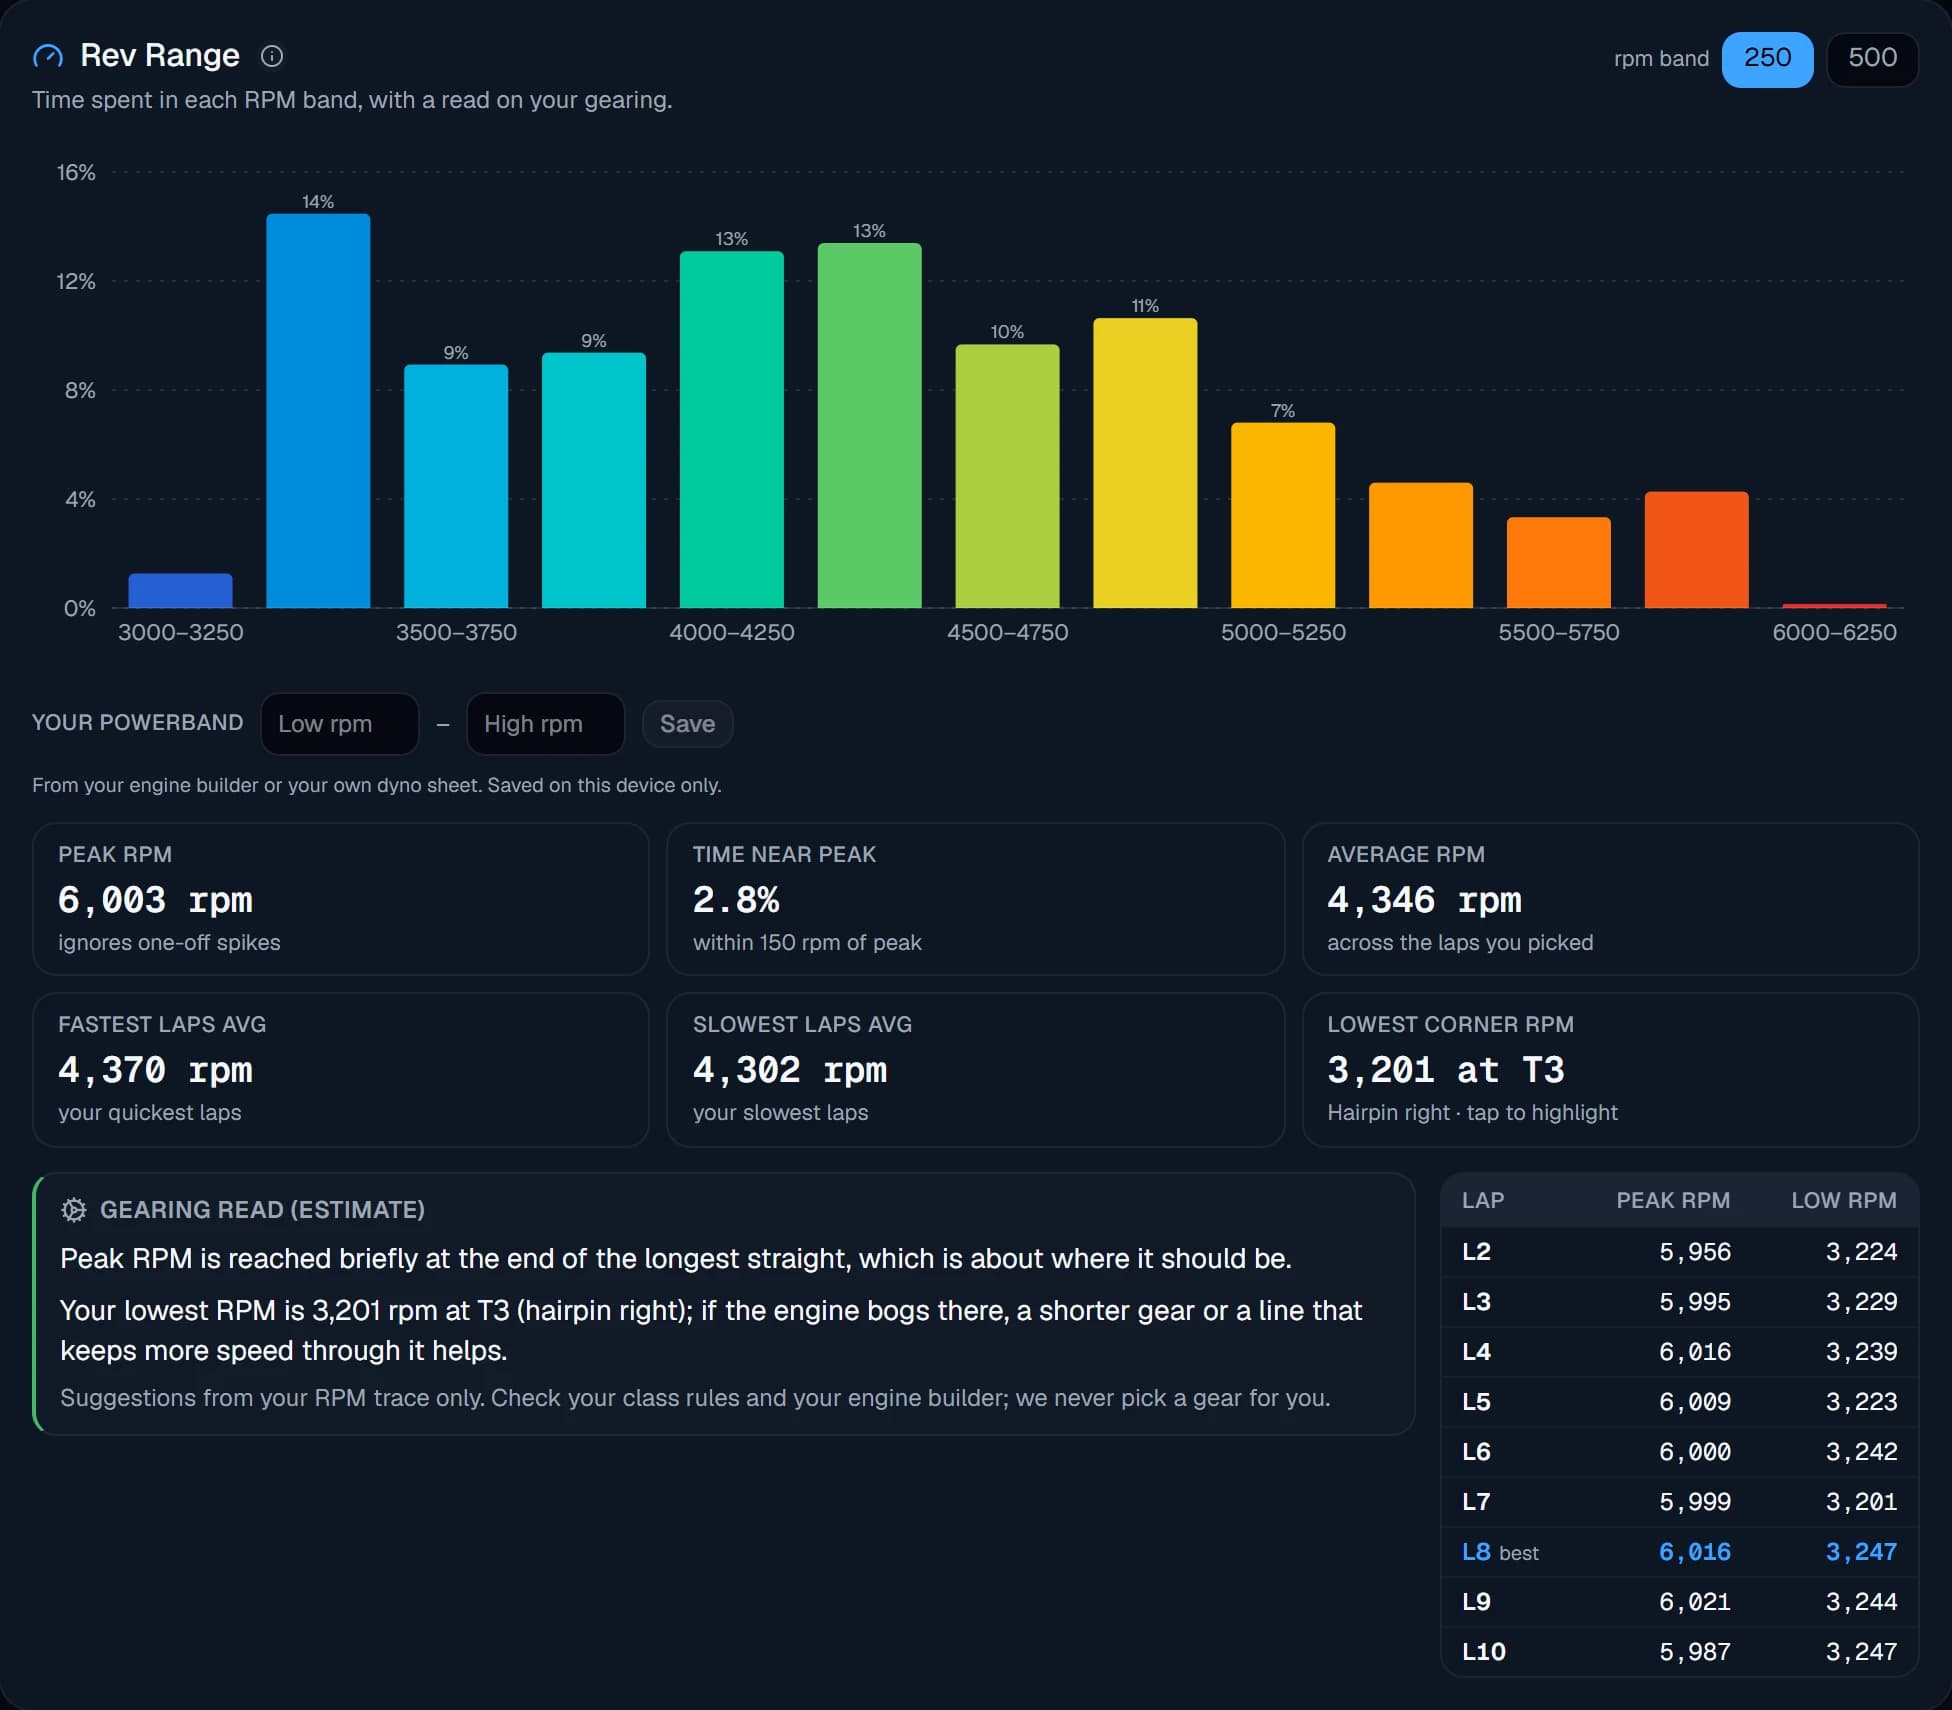This screenshot has height=1710, width=1952.
Task: Click the gauge icon before Rev Range title
Action: pos(48,56)
